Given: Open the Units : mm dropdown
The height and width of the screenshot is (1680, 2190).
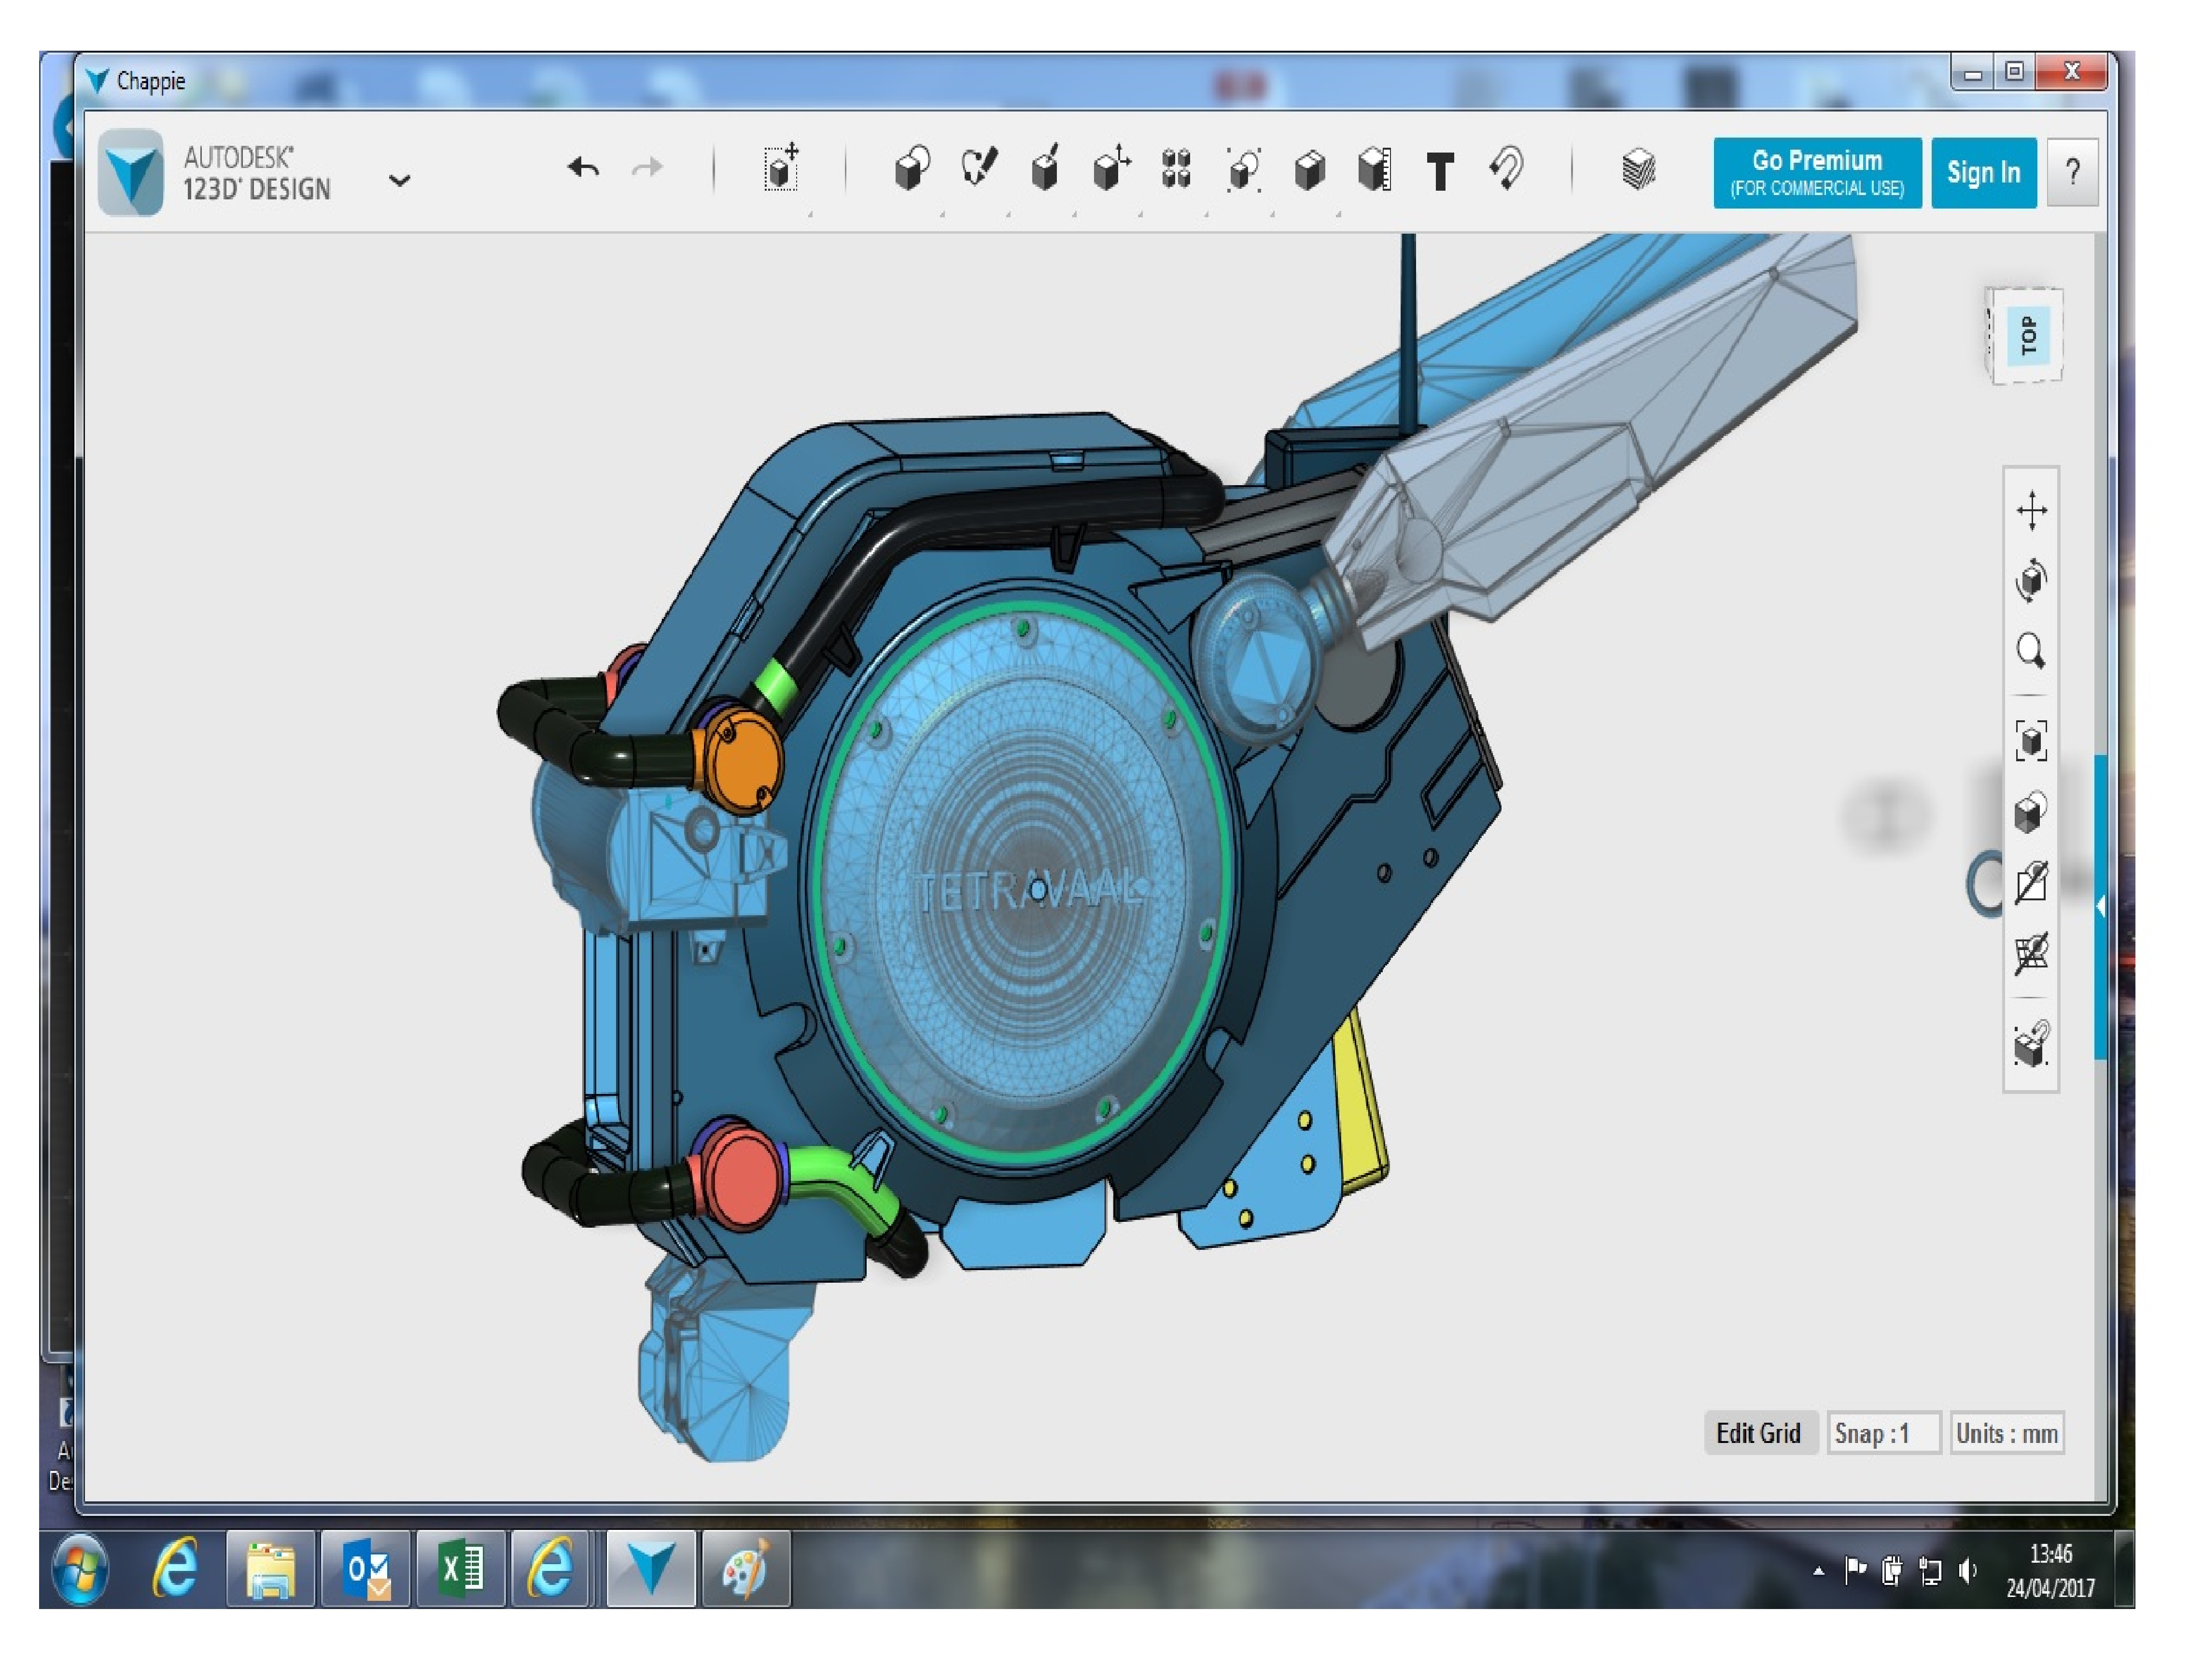Looking at the screenshot, I should click(x=2006, y=1434).
